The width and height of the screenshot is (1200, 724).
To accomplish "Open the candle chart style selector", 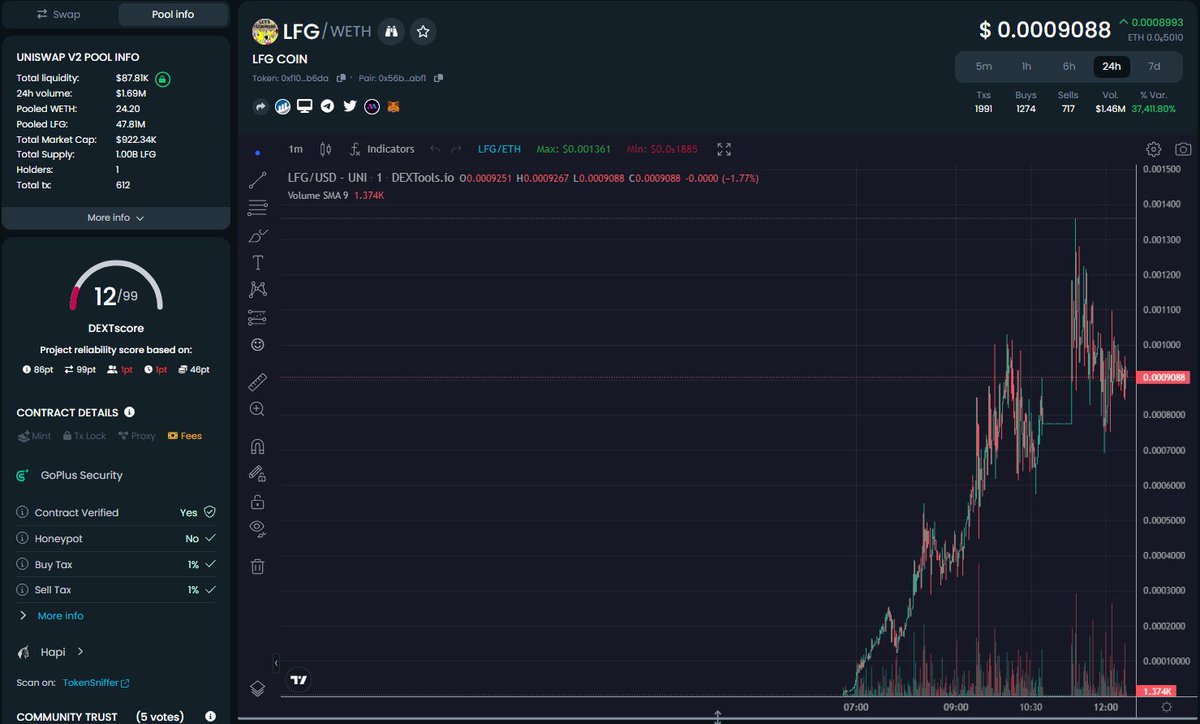I will (324, 149).
